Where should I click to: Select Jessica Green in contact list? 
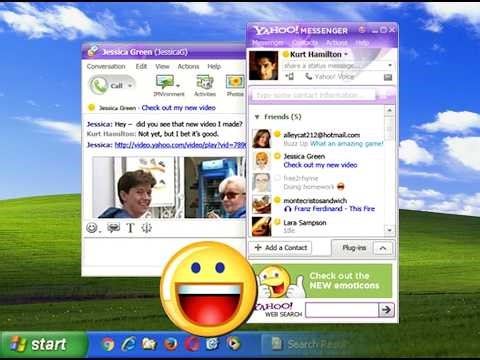[x=304, y=156]
